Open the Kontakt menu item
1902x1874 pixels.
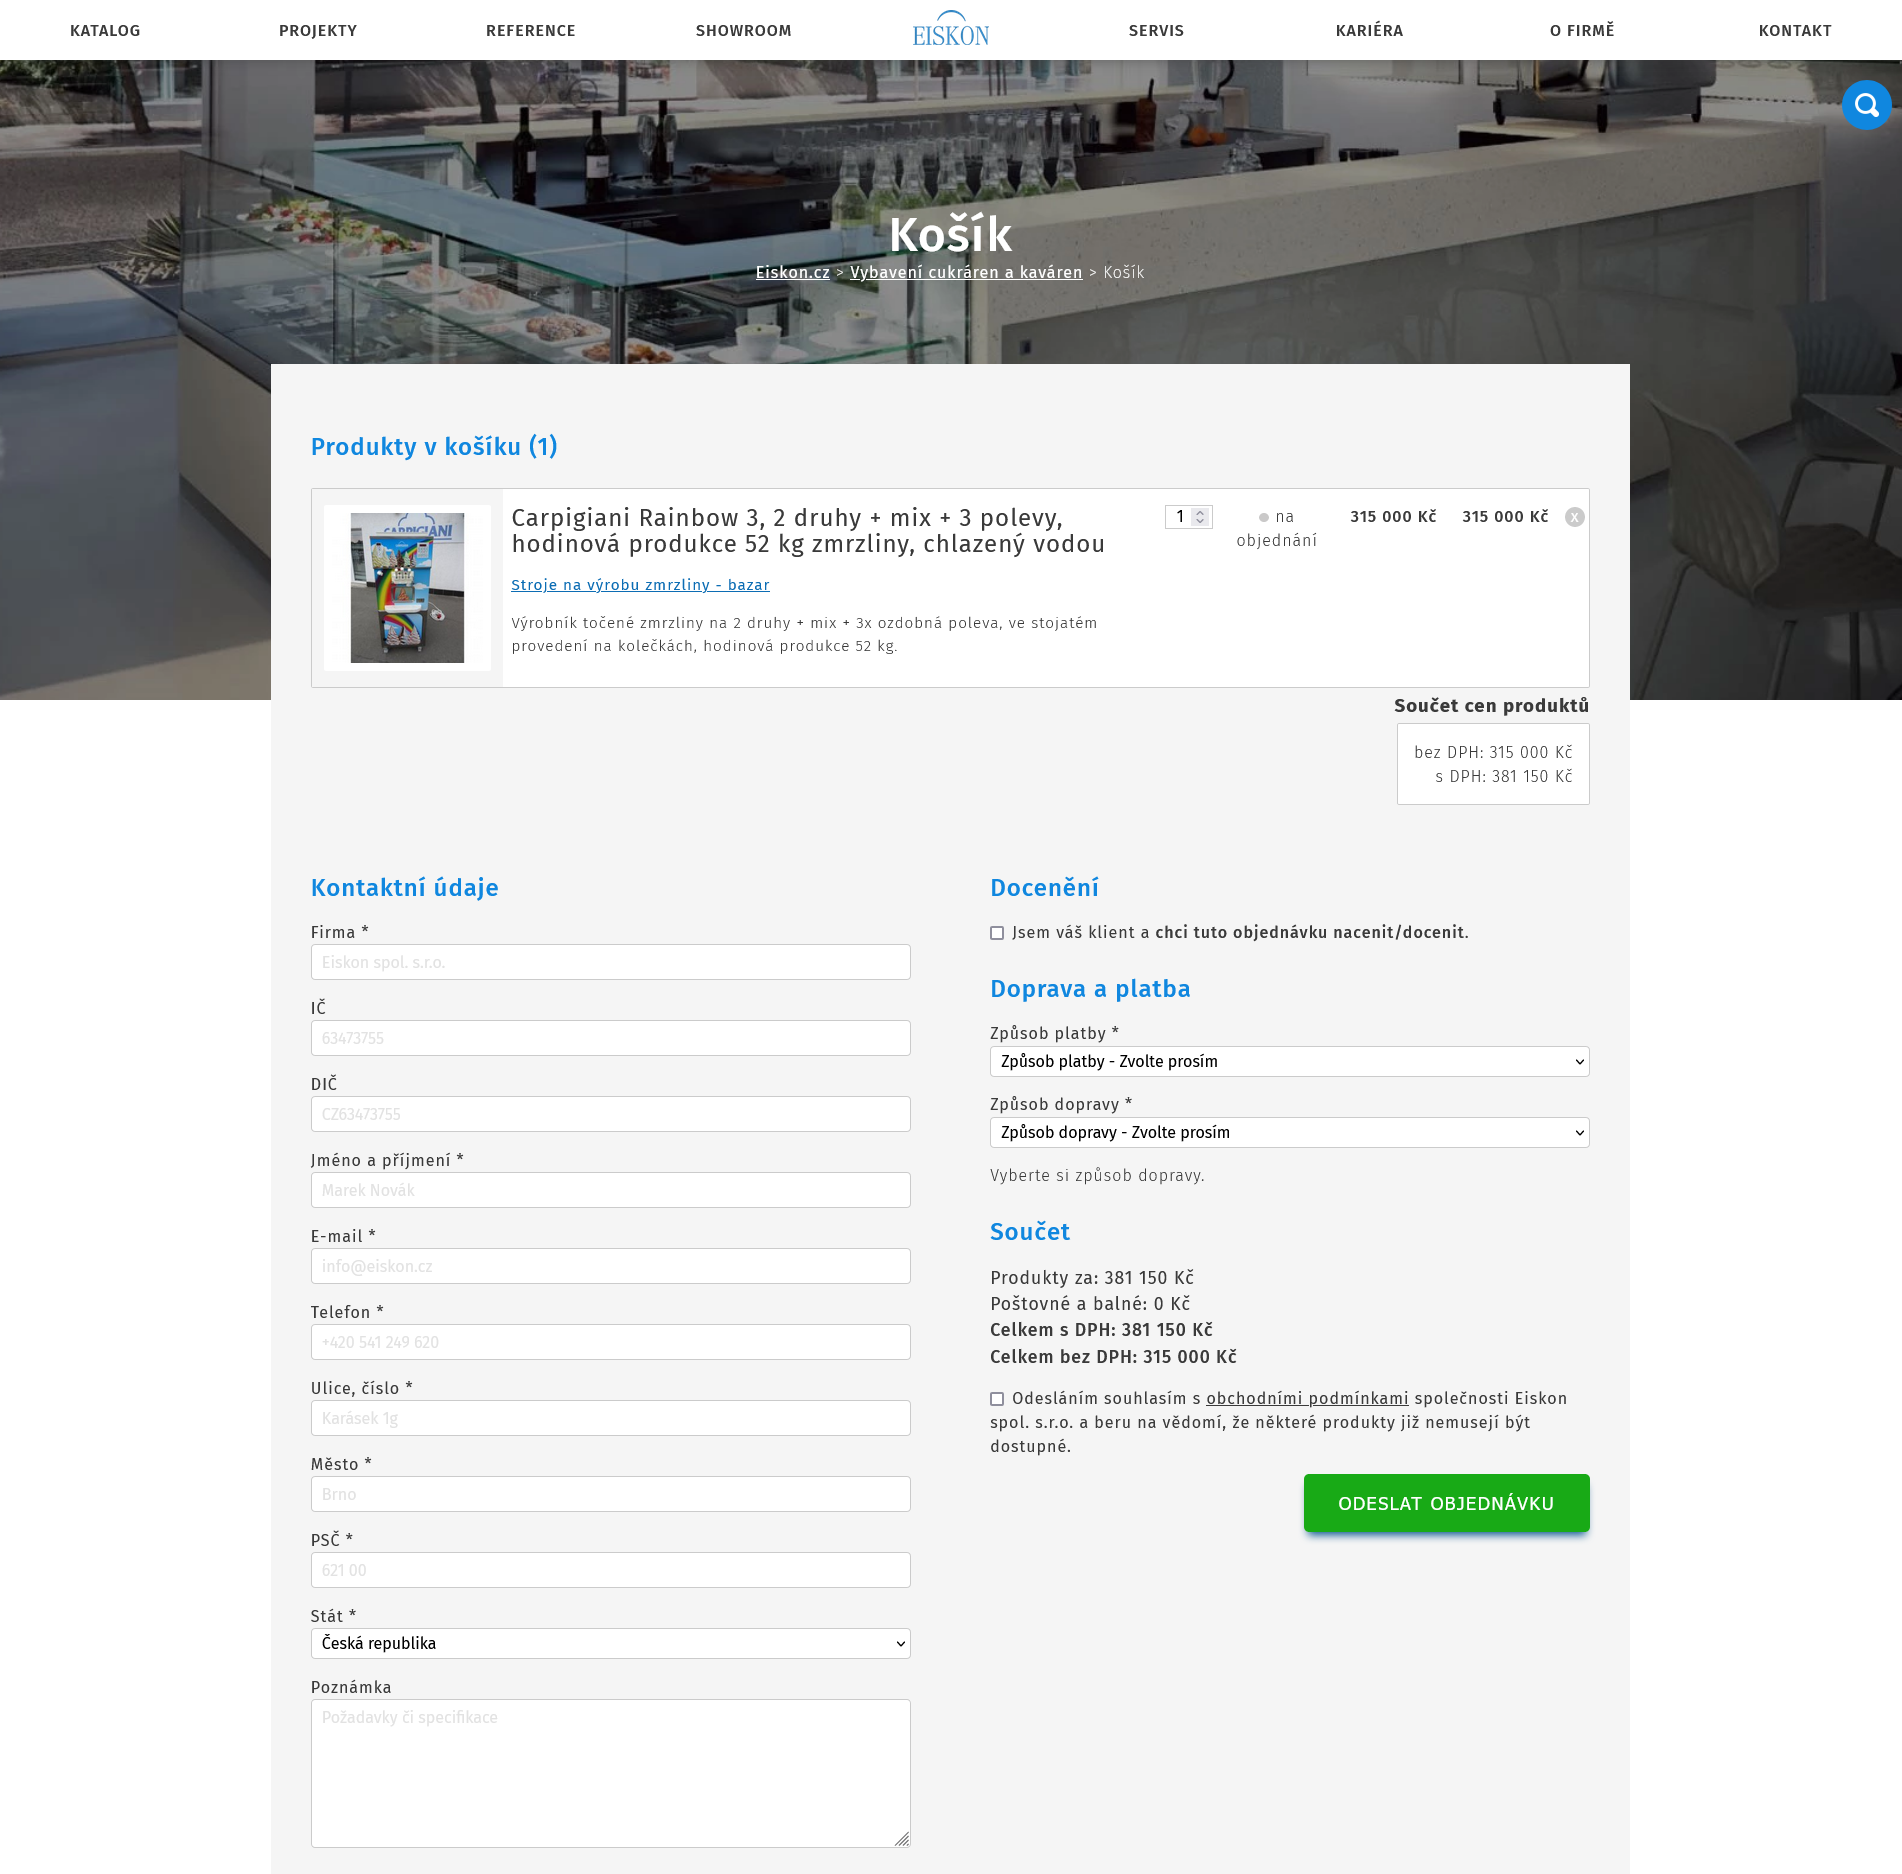1796,31
